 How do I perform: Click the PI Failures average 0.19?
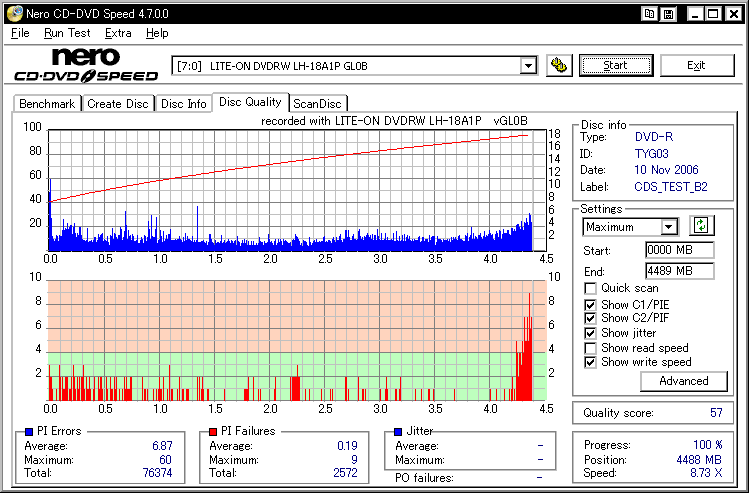(x=347, y=446)
